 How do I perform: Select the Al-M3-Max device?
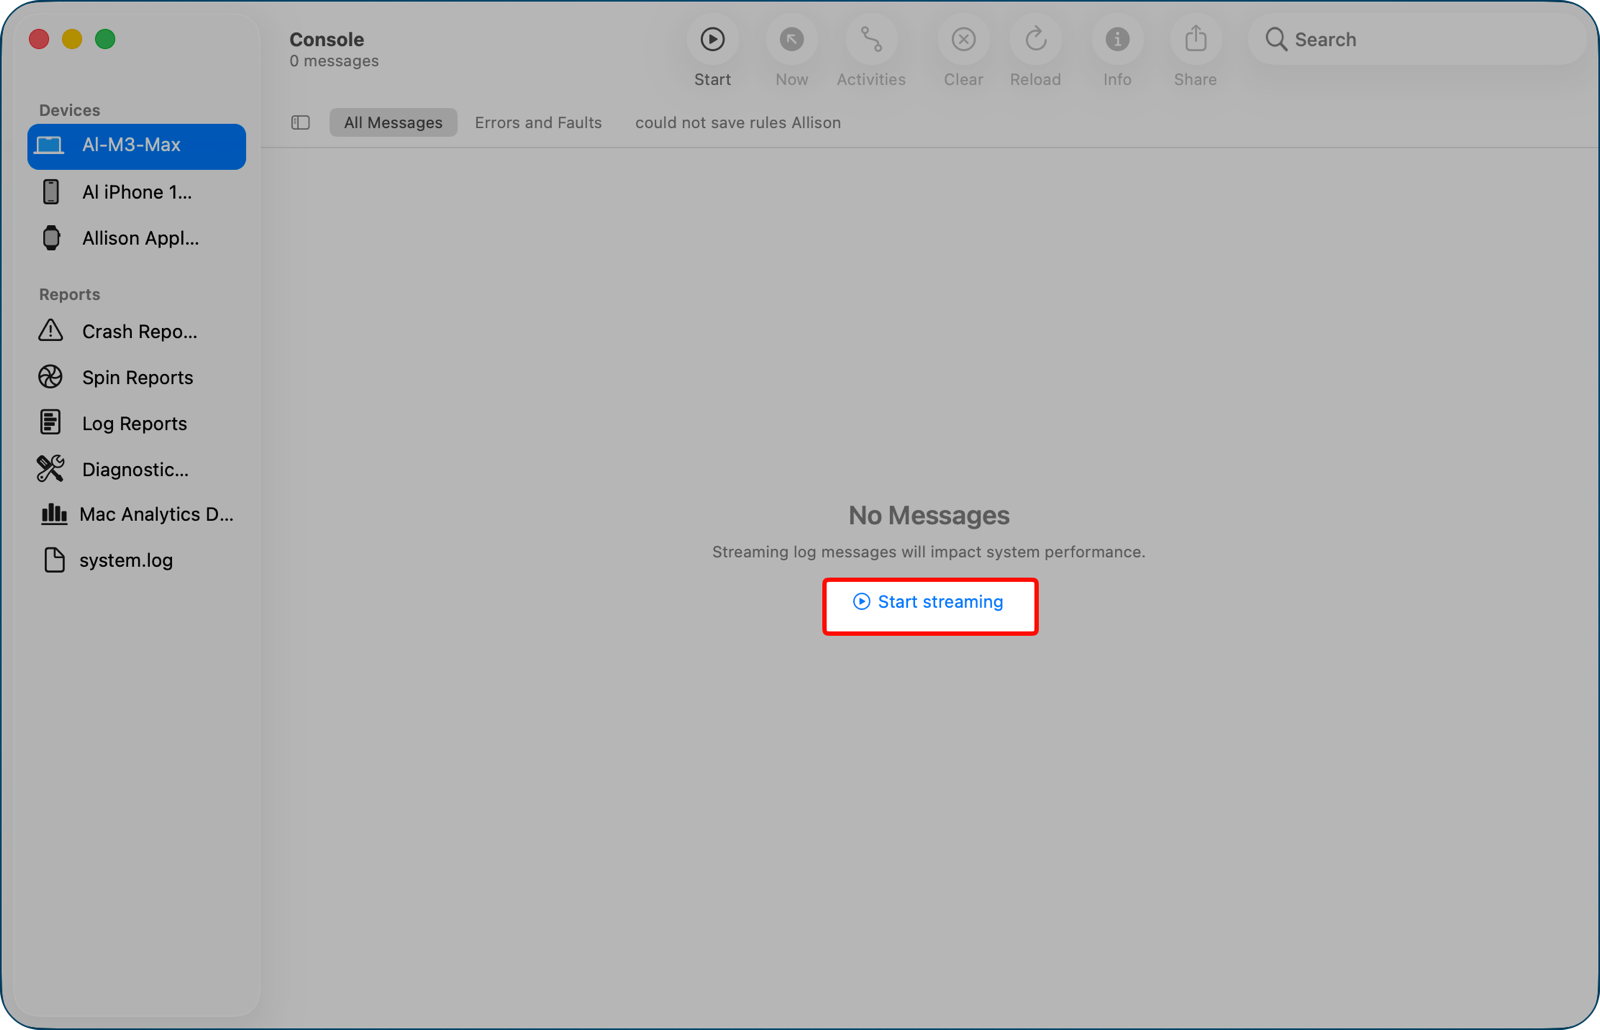click(x=137, y=146)
